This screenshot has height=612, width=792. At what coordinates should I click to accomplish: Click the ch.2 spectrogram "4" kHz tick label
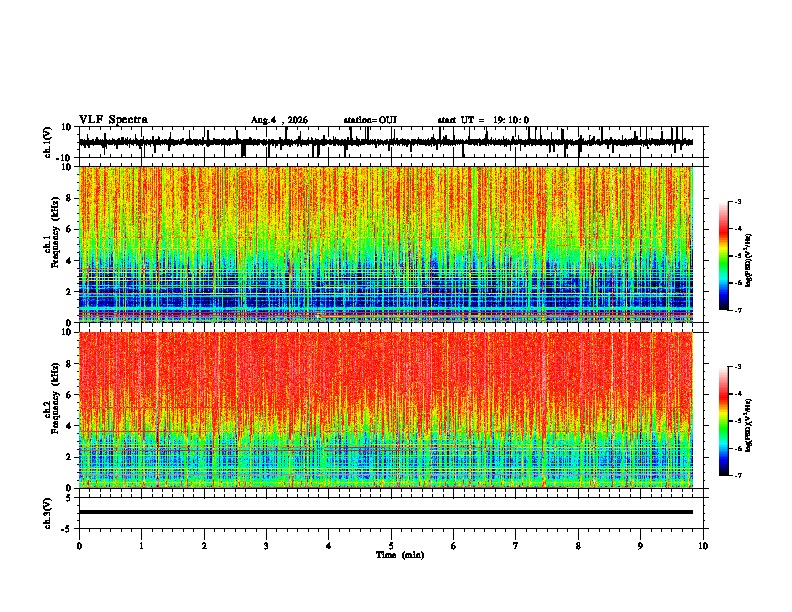pos(69,426)
